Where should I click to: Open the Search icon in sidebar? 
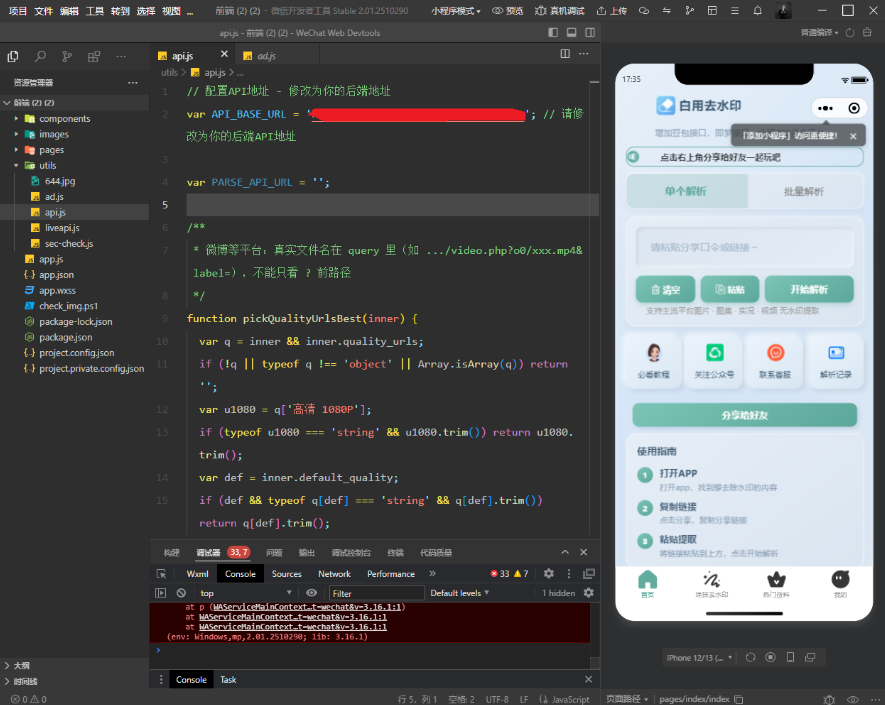(40, 56)
